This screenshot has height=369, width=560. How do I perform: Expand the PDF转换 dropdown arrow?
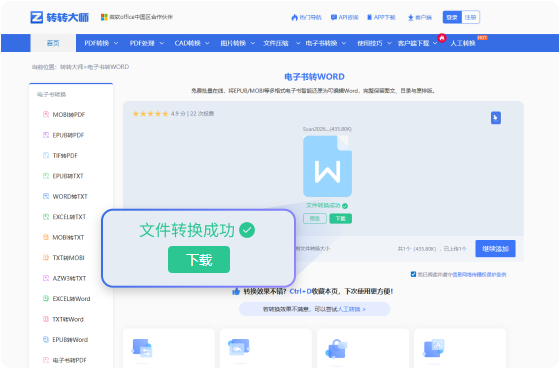[x=116, y=43]
